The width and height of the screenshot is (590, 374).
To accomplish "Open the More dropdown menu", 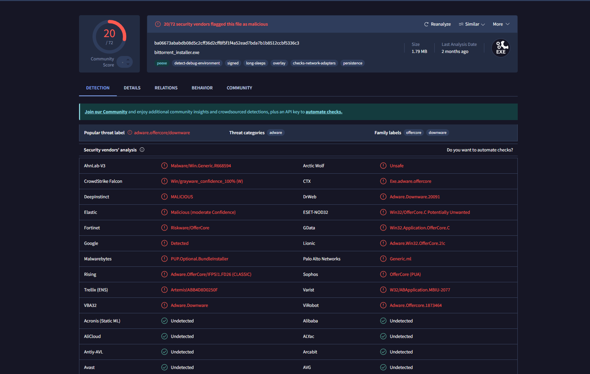I will pos(501,24).
